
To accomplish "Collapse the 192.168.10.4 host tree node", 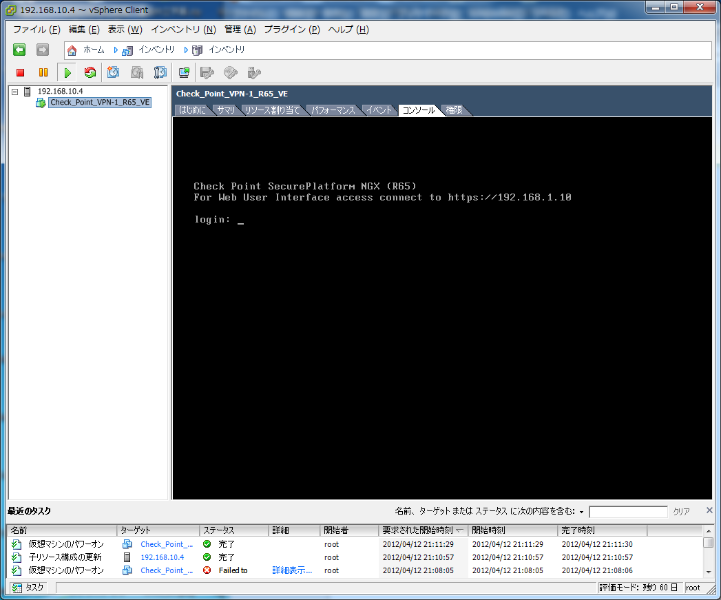I will (15, 91).
